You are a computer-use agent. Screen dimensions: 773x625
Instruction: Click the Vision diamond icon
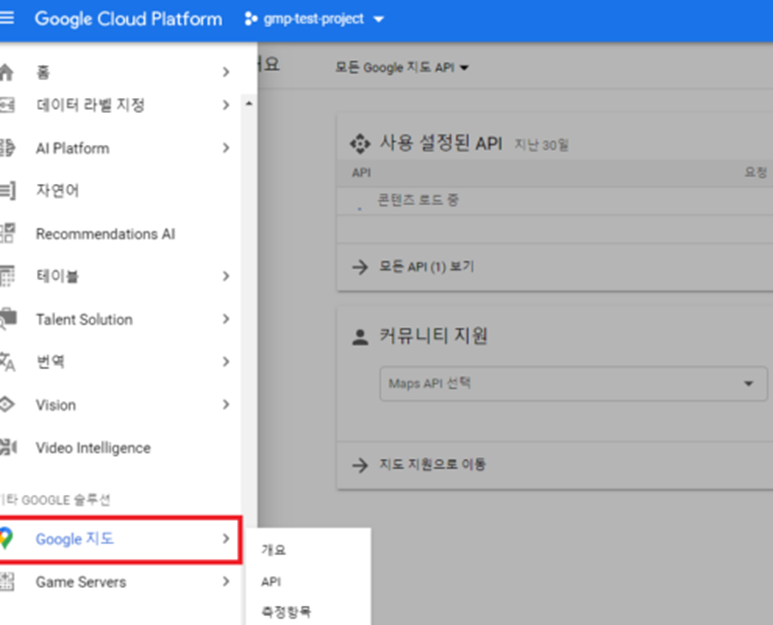click(x=6, y=405)
